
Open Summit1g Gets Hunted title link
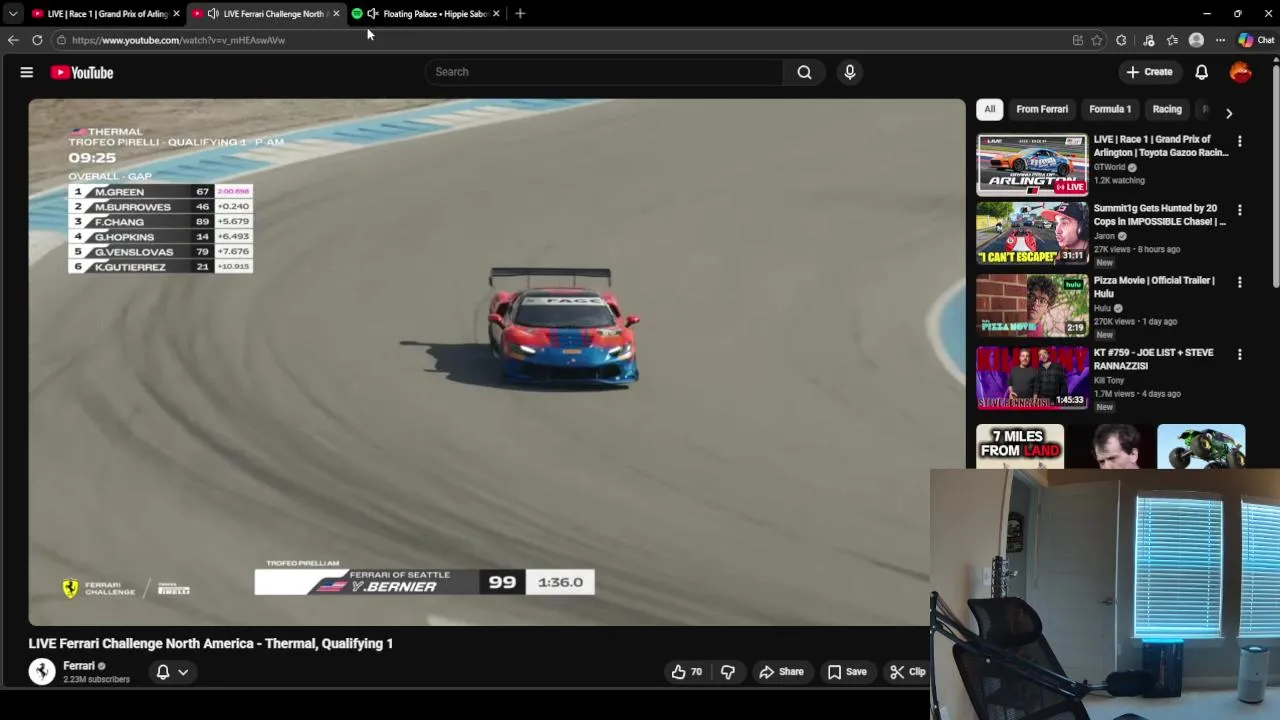(x=1160, y=215)
